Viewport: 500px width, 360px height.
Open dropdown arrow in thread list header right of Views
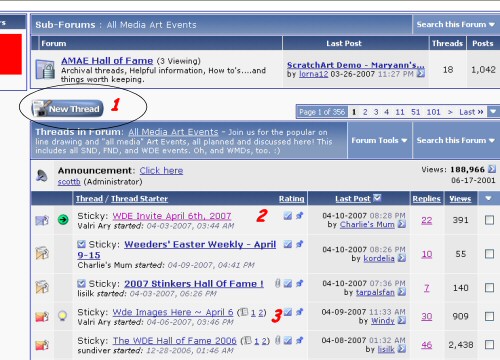pos(488,199)
